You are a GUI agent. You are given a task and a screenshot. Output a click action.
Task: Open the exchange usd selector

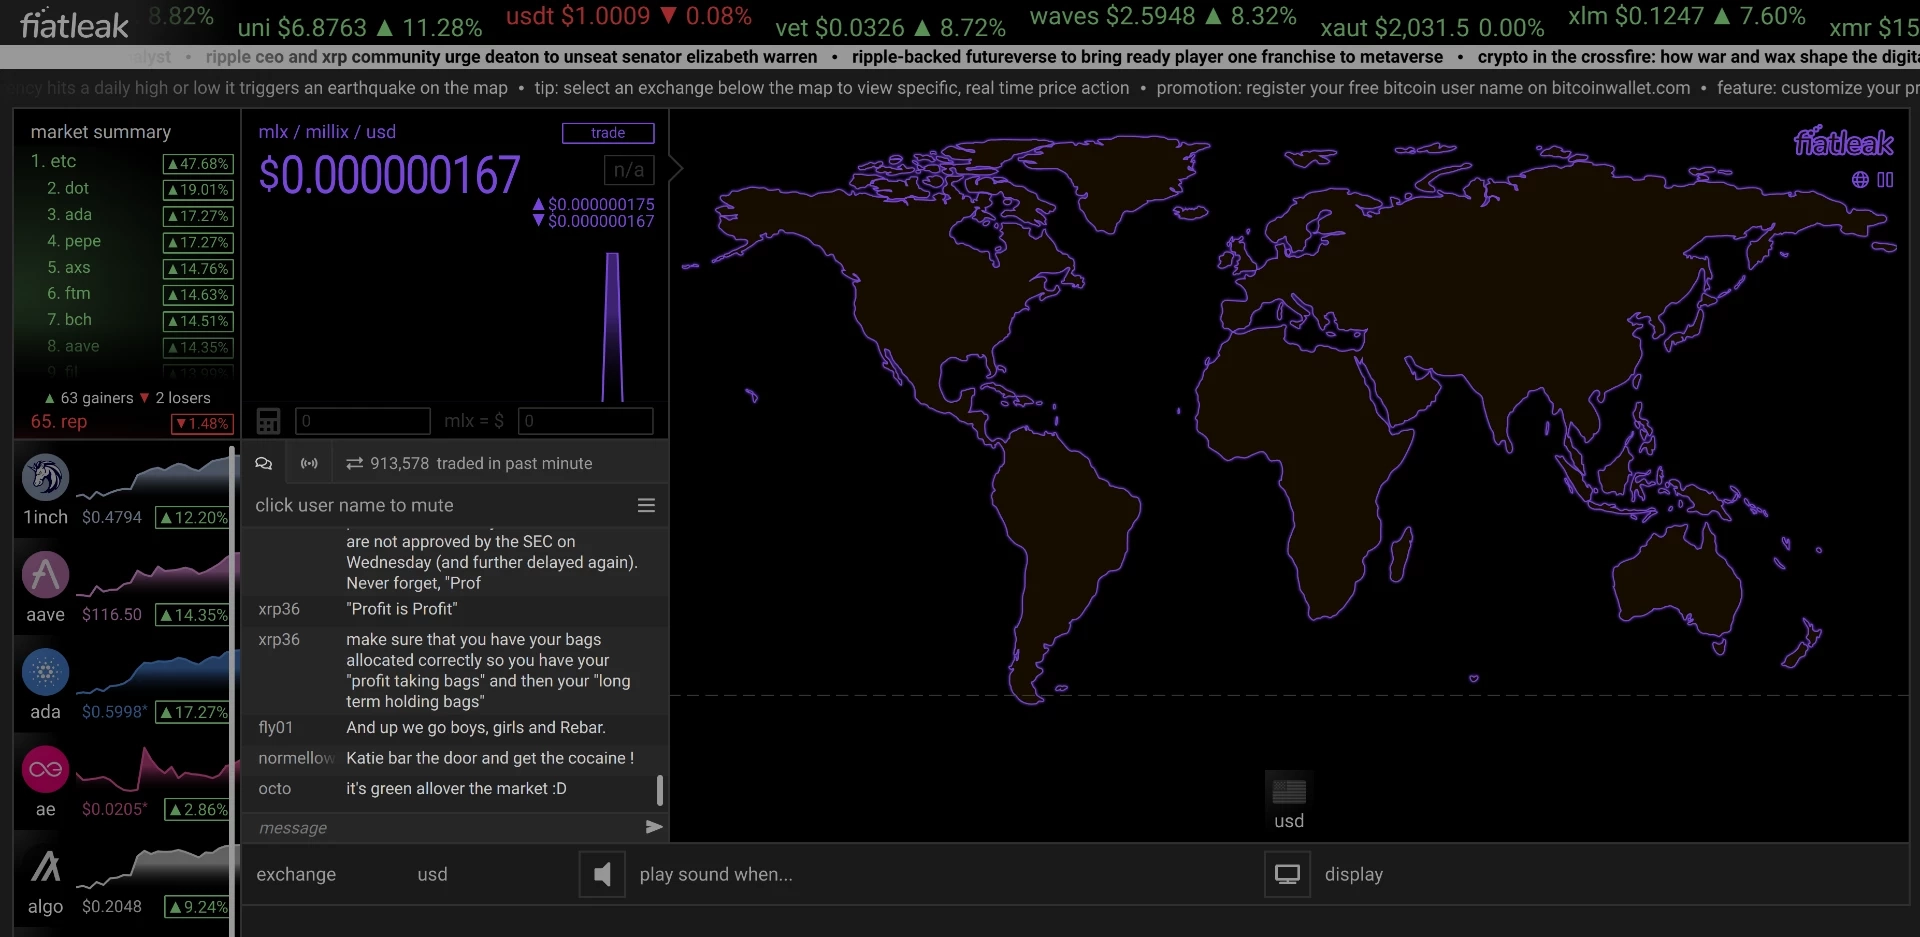[432, 875]
